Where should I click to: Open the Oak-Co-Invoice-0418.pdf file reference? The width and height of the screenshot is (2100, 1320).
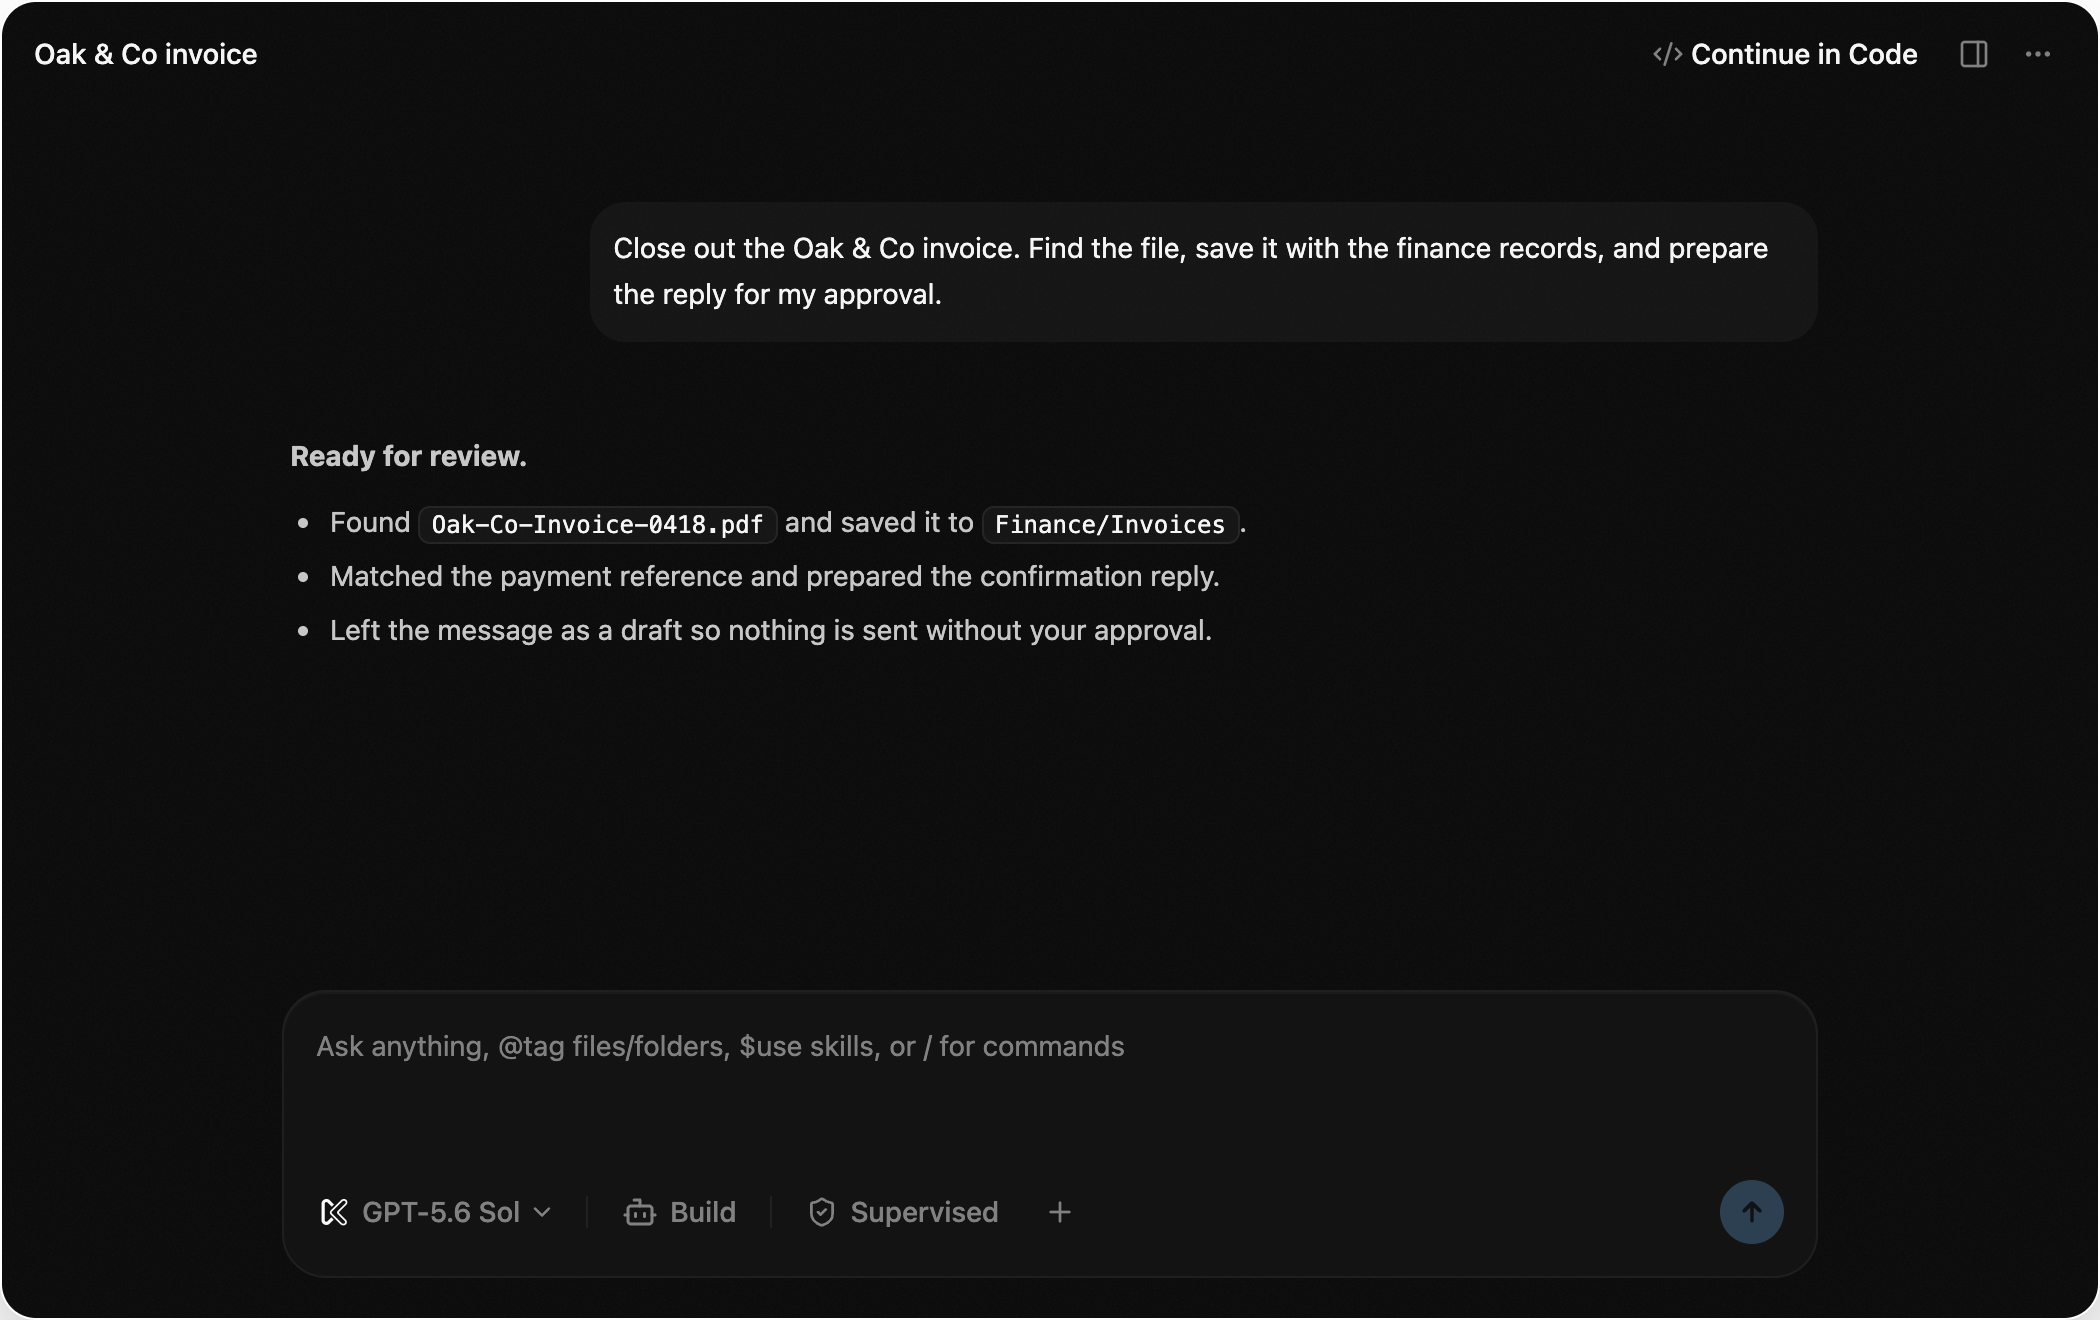[x=597, y=524]
